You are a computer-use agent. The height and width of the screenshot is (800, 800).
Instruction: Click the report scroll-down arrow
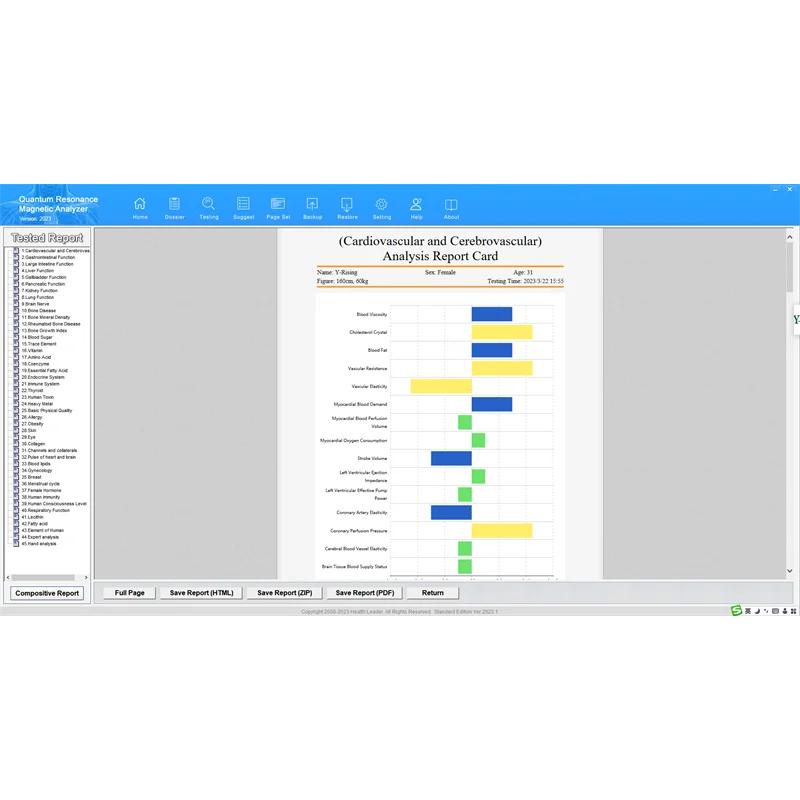[790, 571]
